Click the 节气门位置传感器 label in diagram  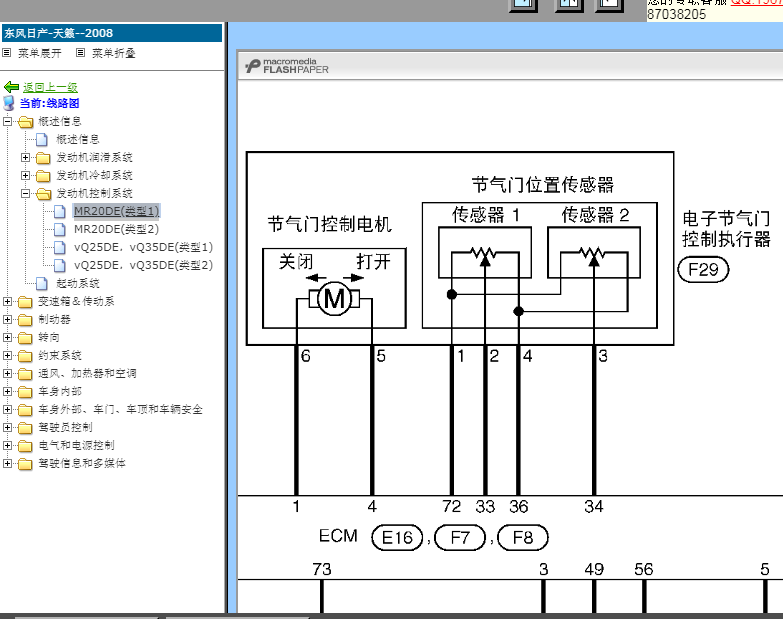coord(542,185)
